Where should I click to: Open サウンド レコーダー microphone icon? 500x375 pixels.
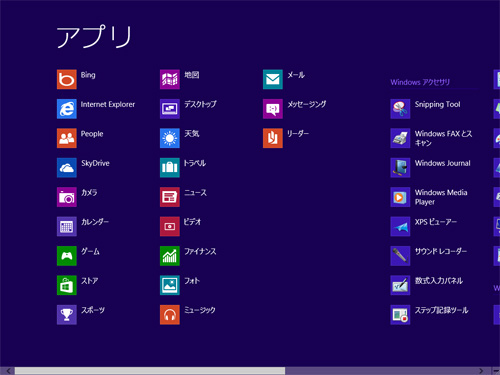pyautogui.click(x=400, y=256)
